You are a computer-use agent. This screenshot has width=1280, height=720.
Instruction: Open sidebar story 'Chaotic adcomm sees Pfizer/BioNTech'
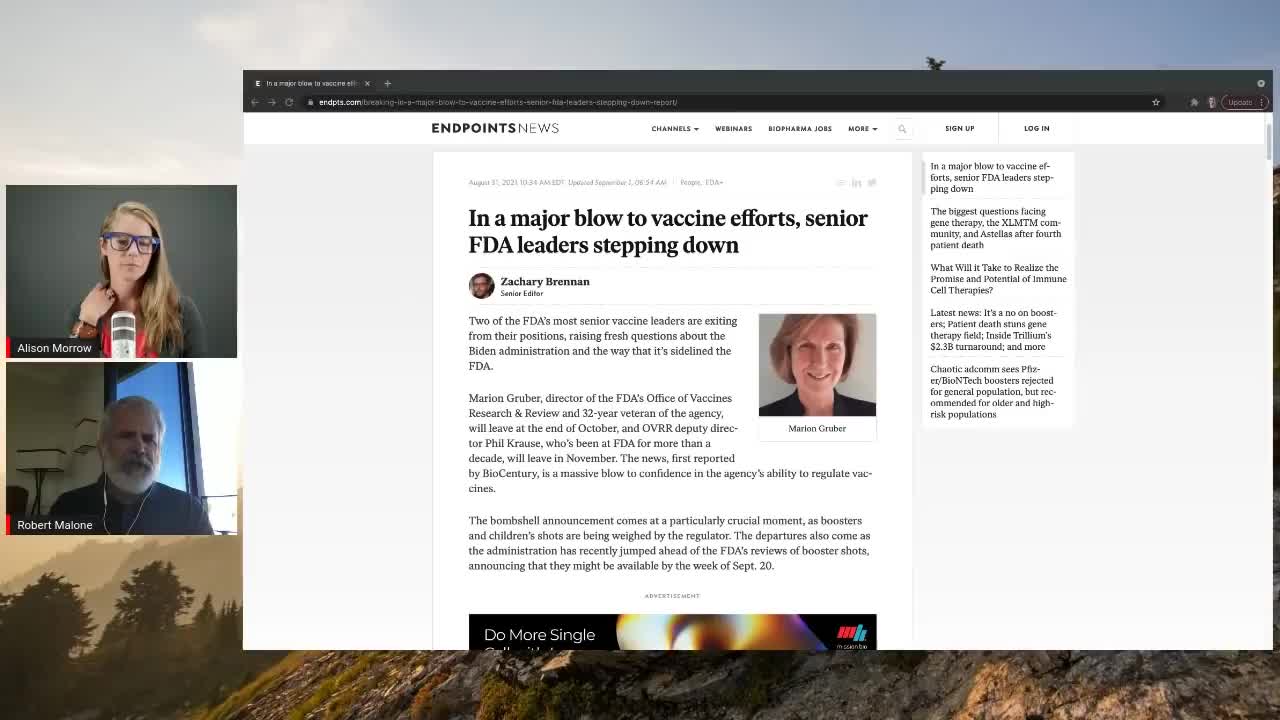(993, 391)
